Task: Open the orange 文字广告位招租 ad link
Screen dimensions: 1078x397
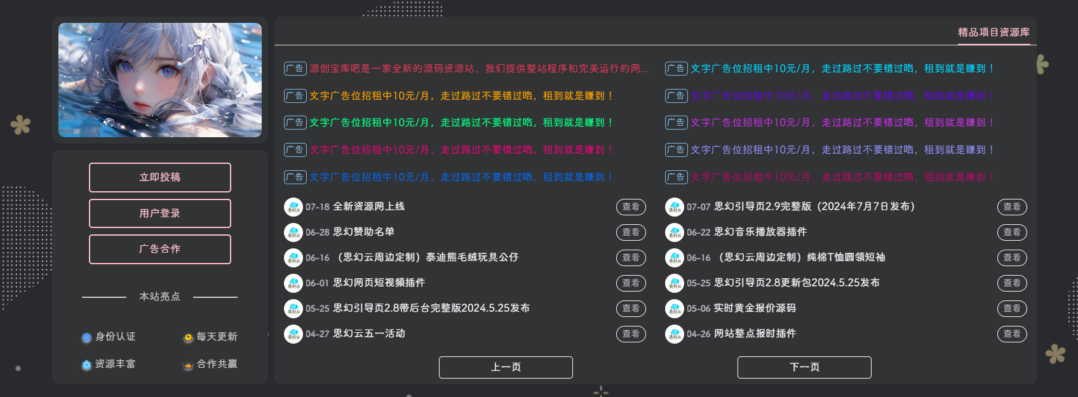Action: tap(461, 96)
